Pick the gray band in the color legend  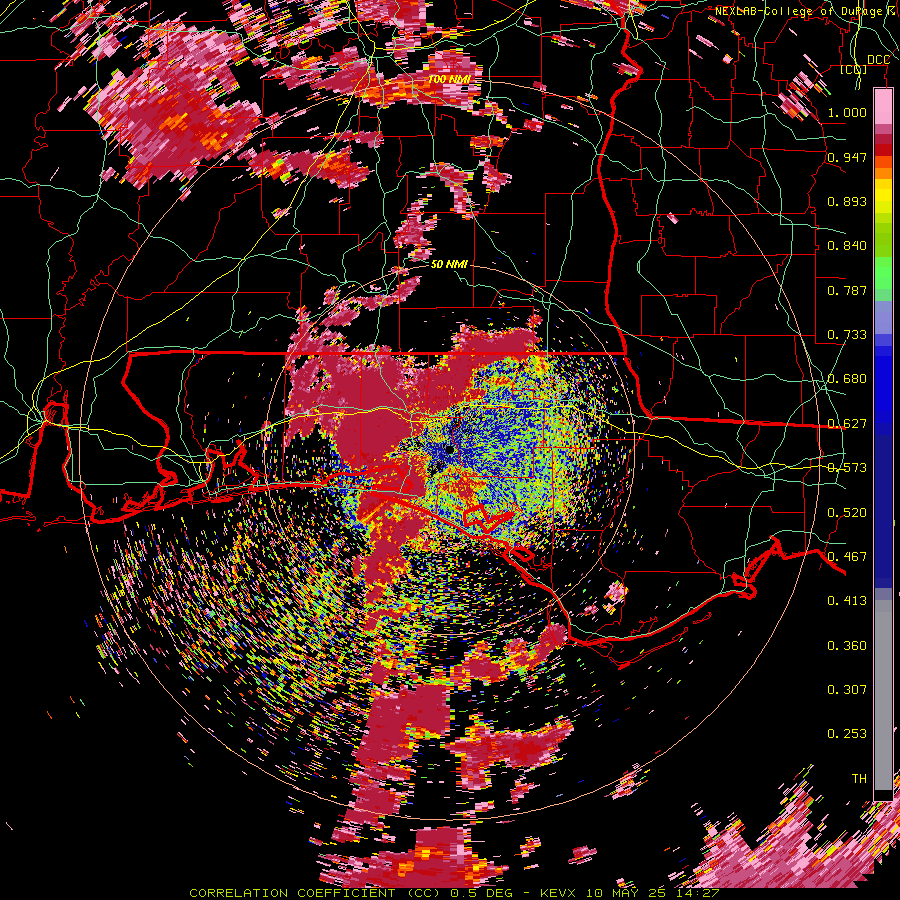click(883, 695)
